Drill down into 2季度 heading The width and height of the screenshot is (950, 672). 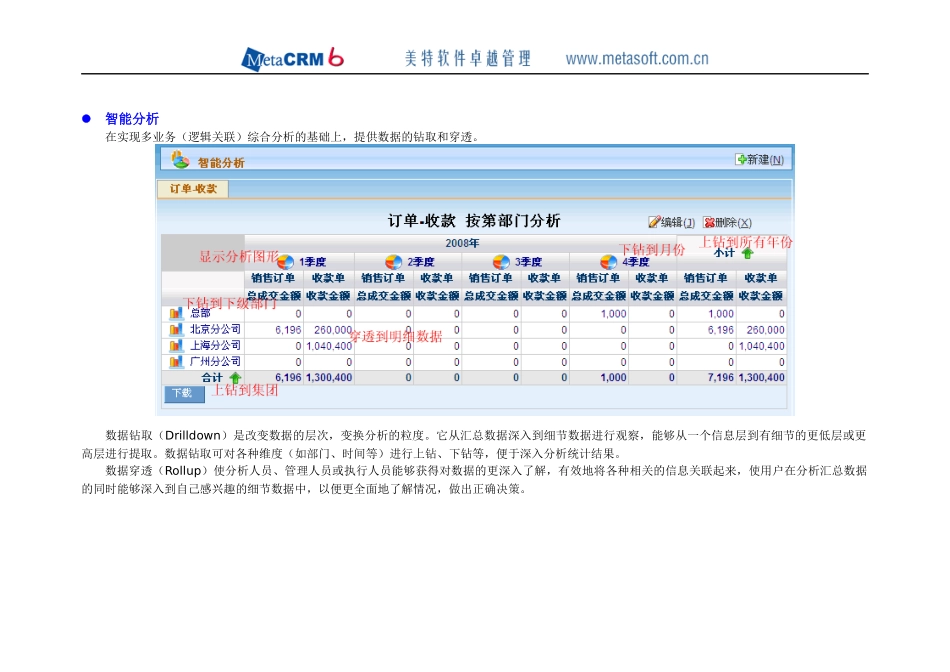pyautogui.click(x=420, y=262)
